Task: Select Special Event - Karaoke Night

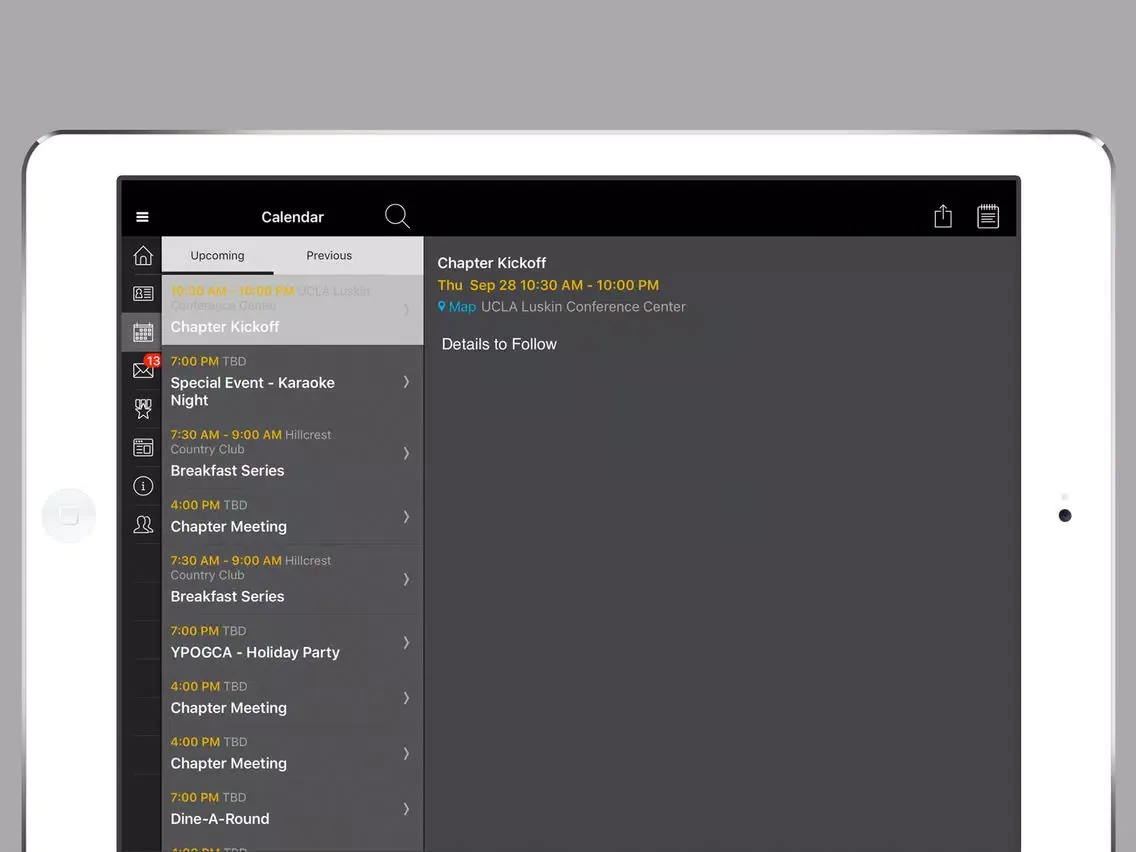Action: coord(293,381)
